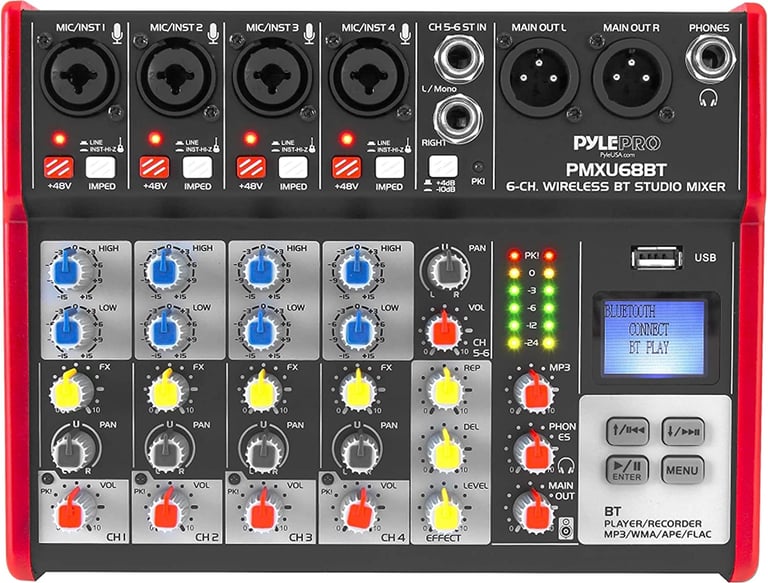Click the PMXU68BT model label
768x583 pixels.
point(617,170)
